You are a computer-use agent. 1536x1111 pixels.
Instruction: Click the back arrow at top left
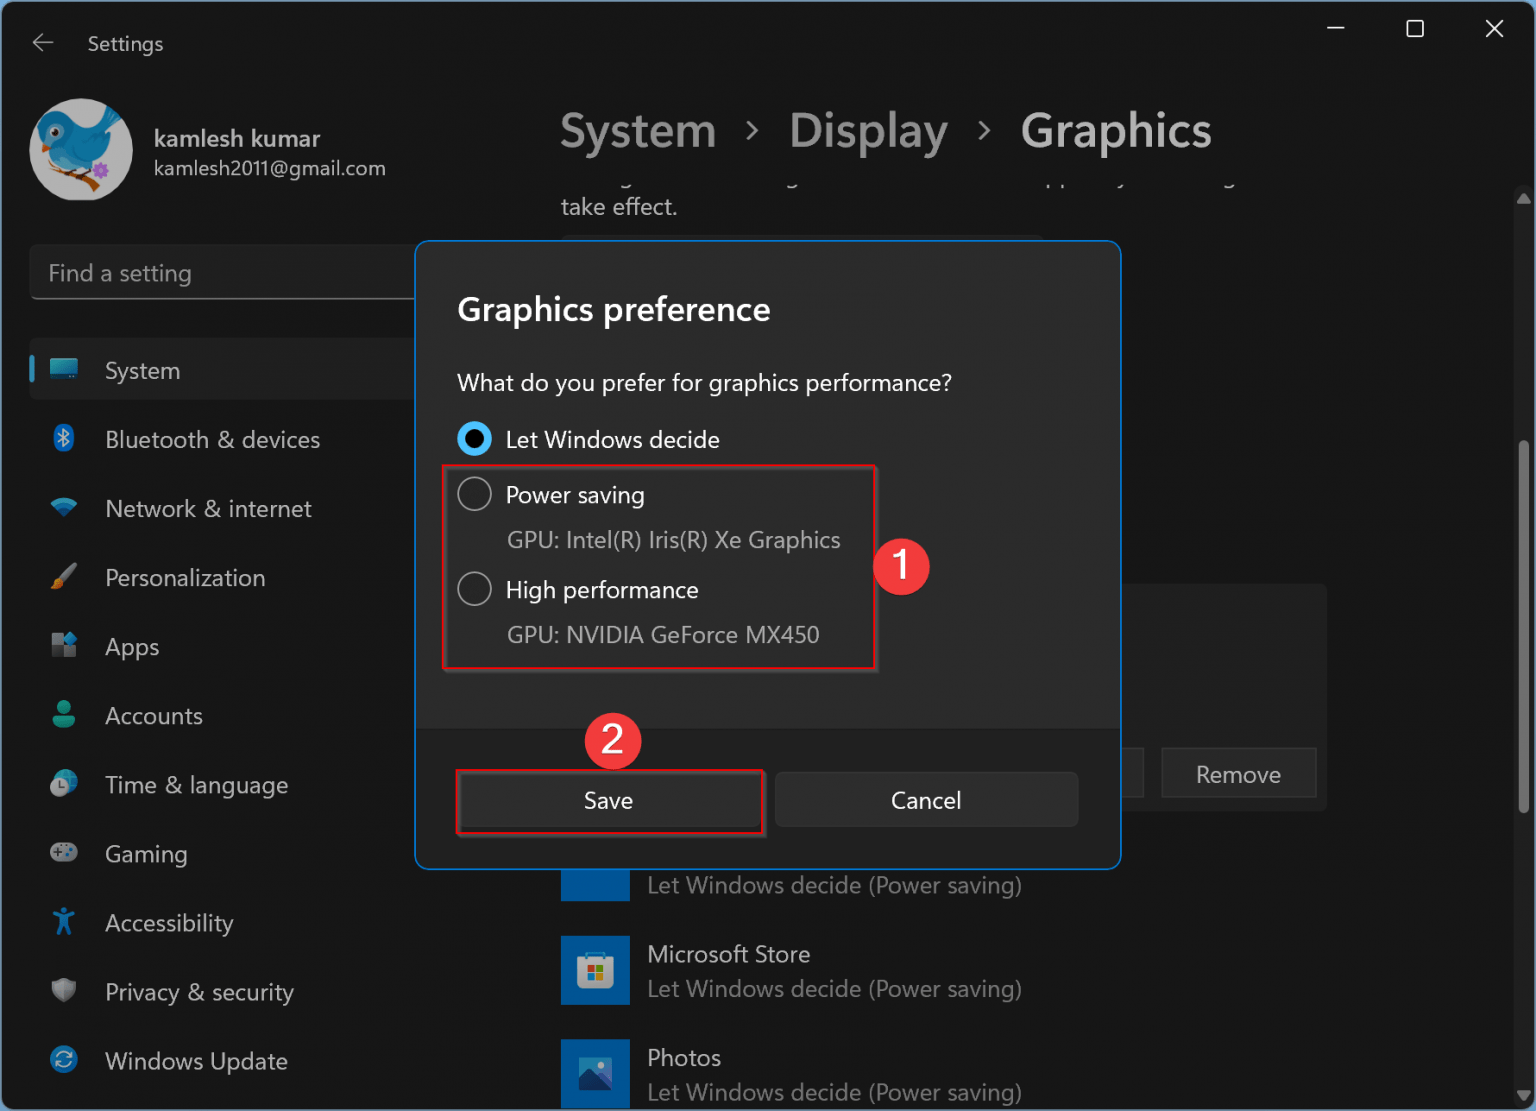[x=42, y=42]
